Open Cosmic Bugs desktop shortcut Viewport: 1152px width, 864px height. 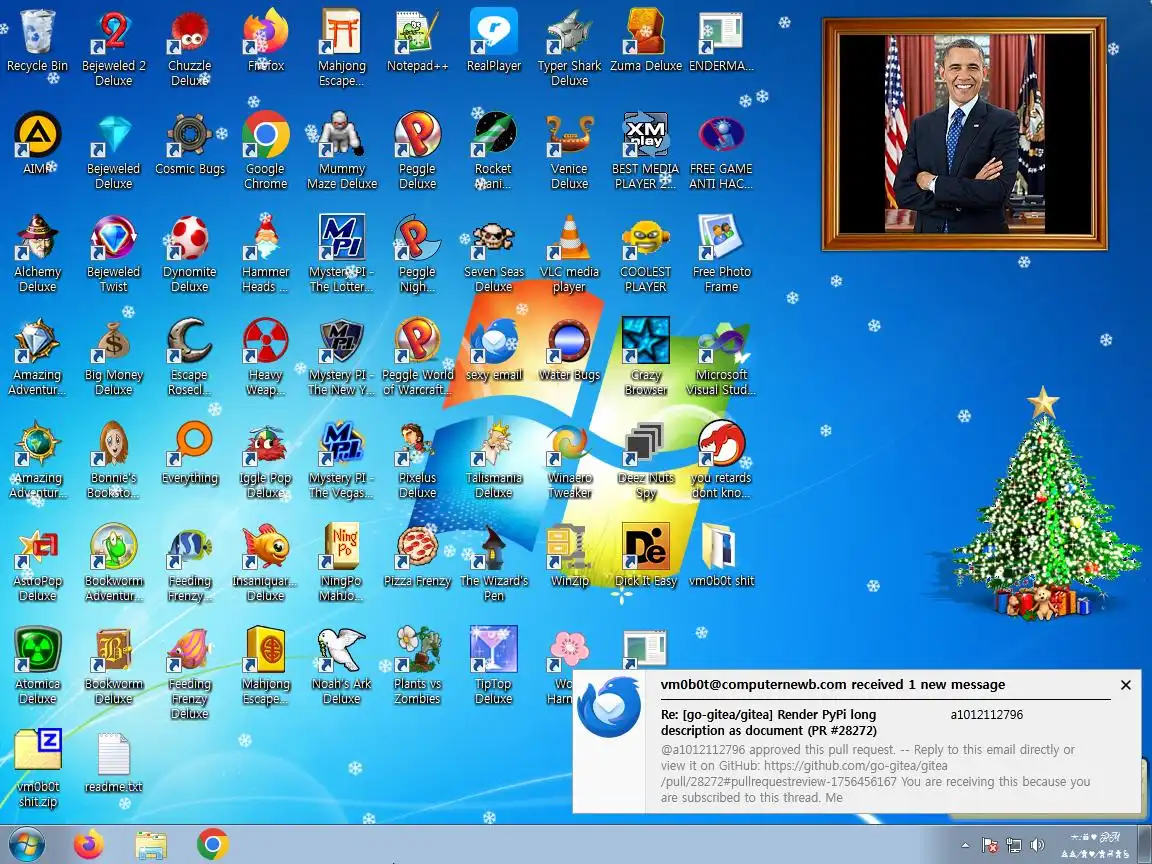[x=190, y=143]
